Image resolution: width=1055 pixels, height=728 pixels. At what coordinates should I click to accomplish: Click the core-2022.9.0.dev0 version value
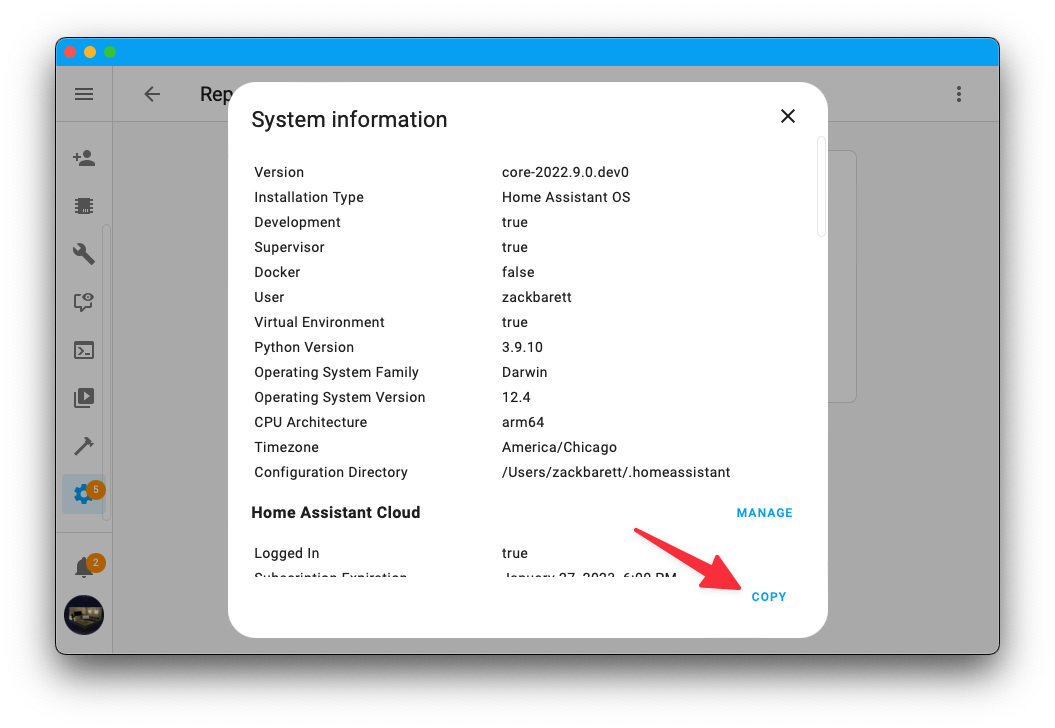(x=565, y=172)
